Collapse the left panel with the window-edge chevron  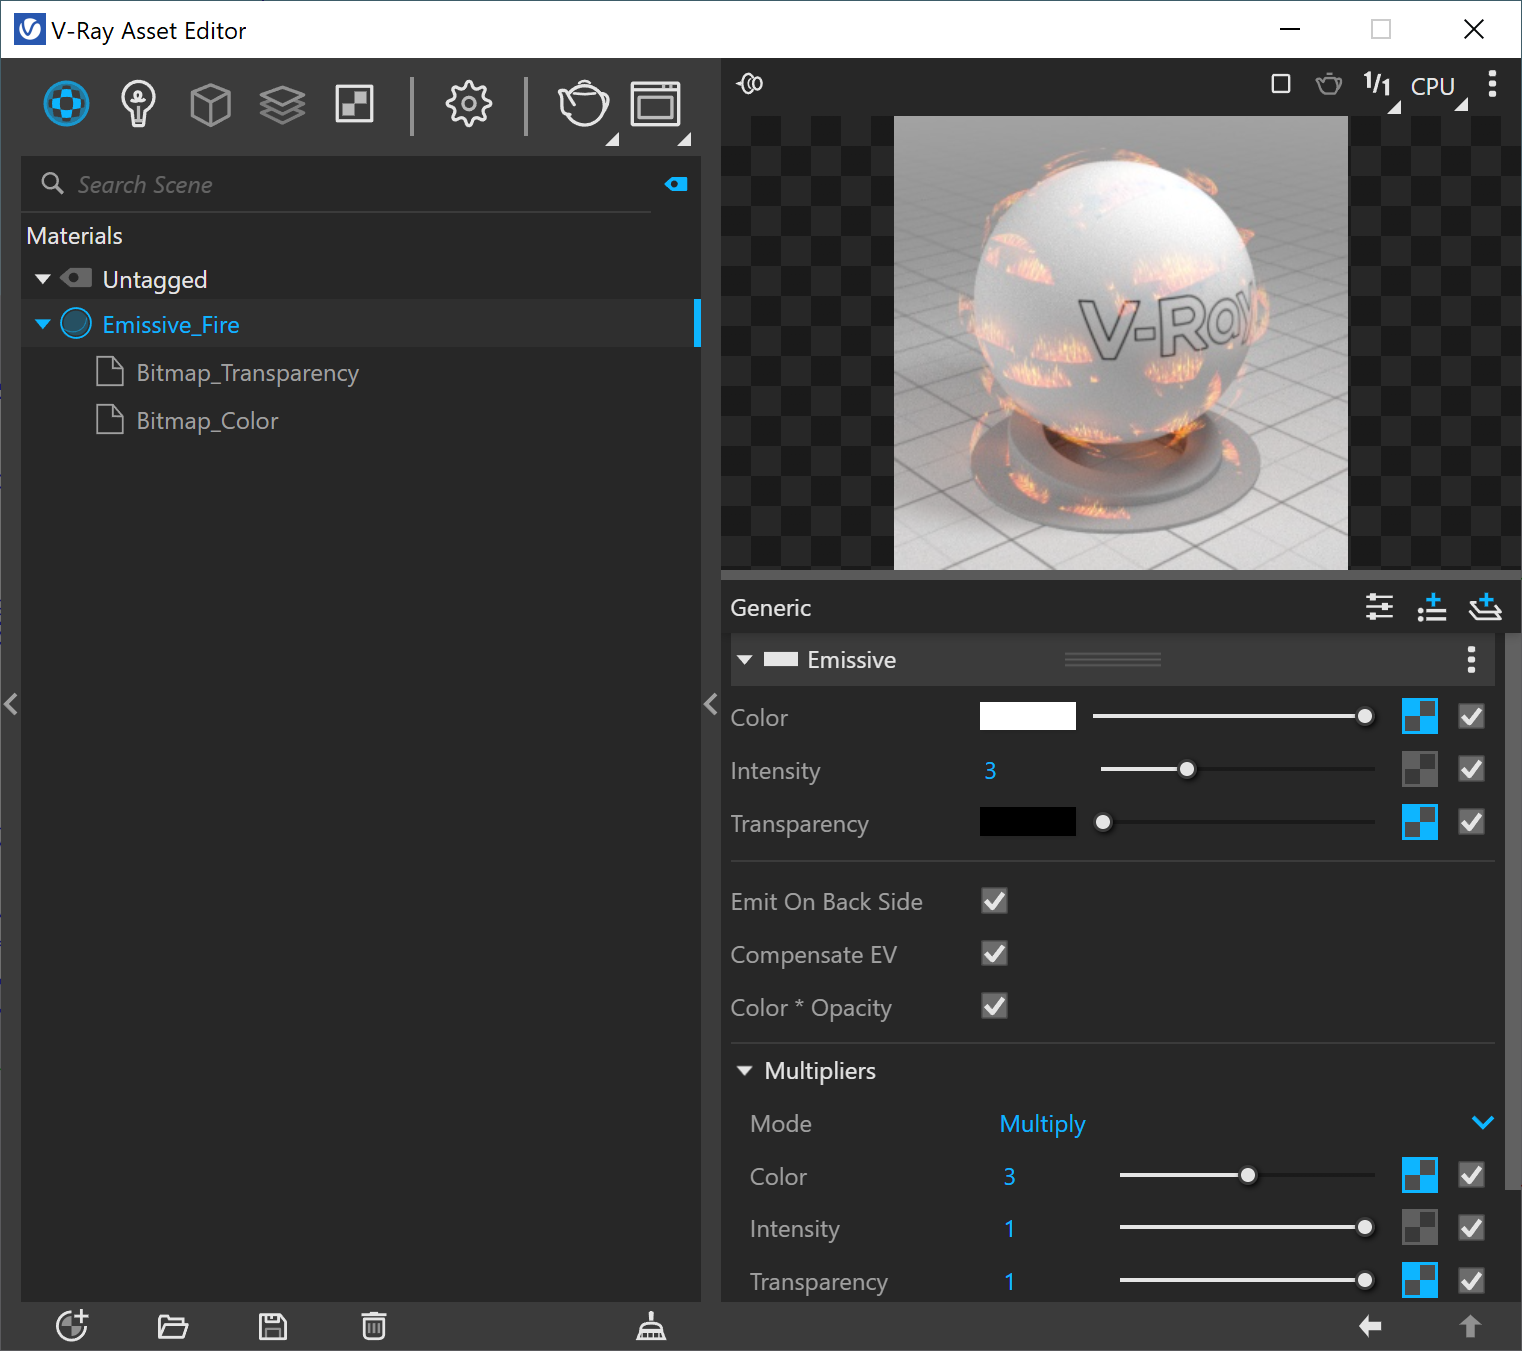pos(11,704)
